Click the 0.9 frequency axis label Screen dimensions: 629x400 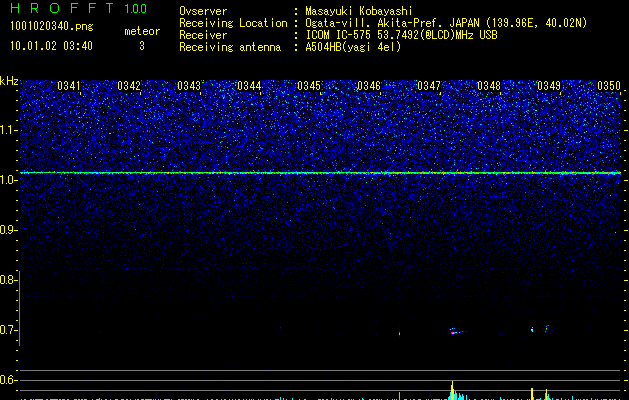[x=8, y=230]
